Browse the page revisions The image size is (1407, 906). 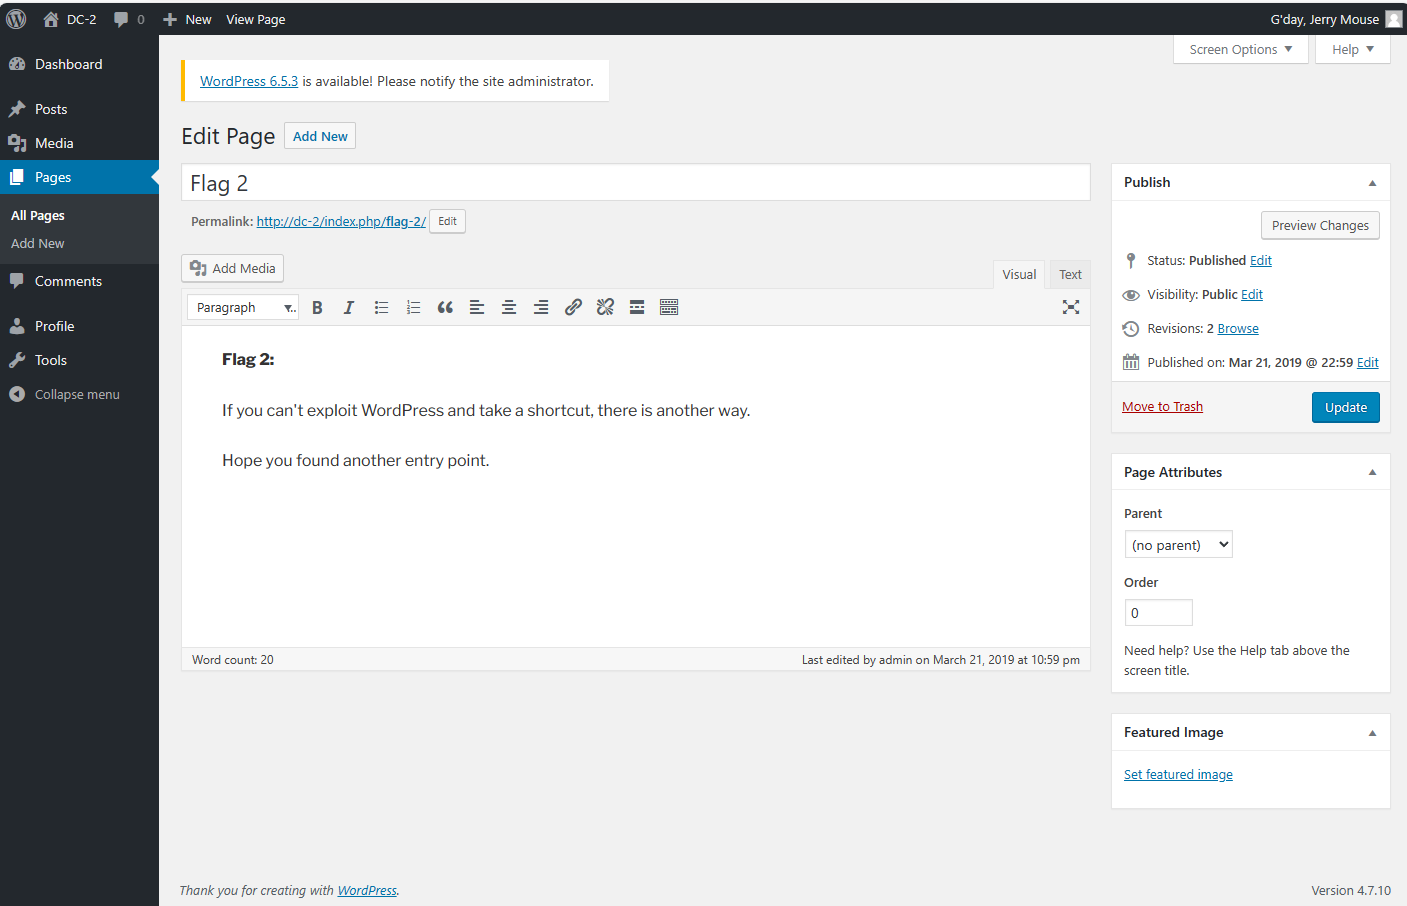[1238, 328]
